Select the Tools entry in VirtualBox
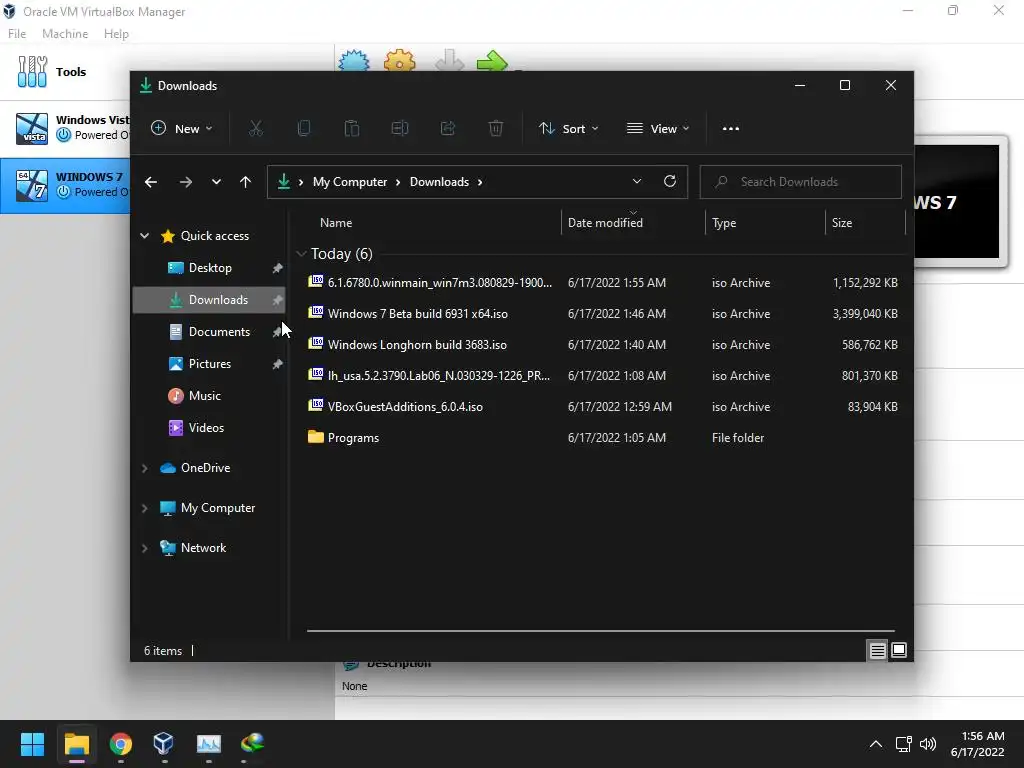Screen dimensions: 1024x768 tap(65, 72)
